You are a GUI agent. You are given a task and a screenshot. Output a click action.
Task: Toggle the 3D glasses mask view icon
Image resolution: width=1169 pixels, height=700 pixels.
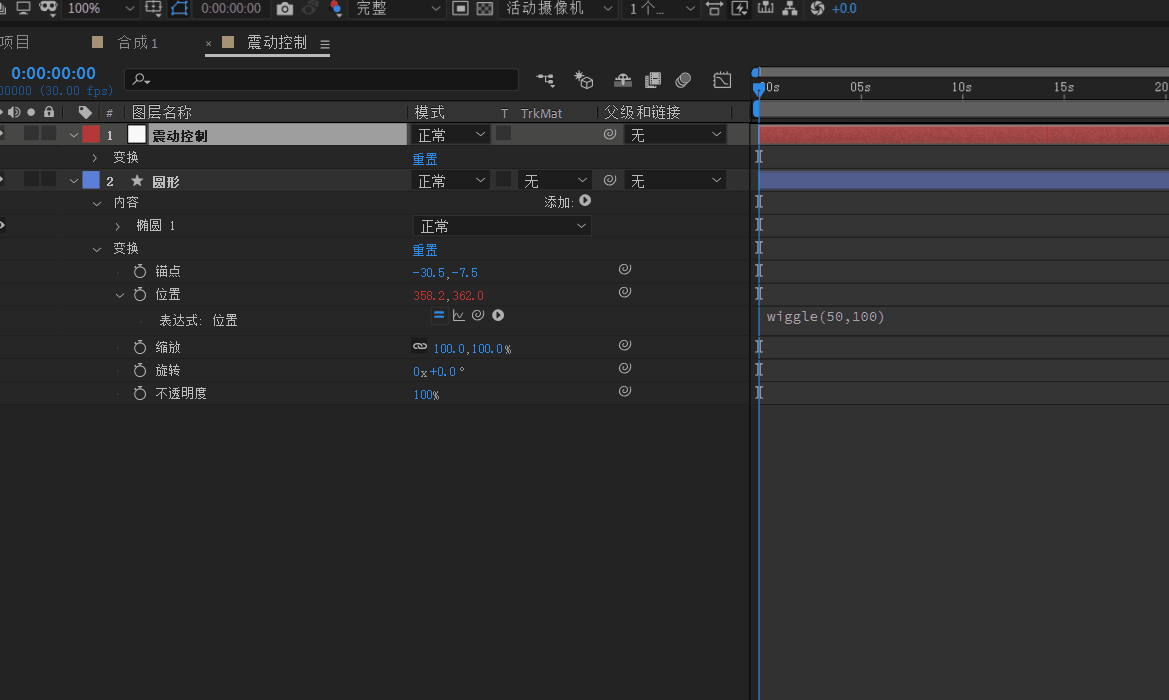coord(48,9)
